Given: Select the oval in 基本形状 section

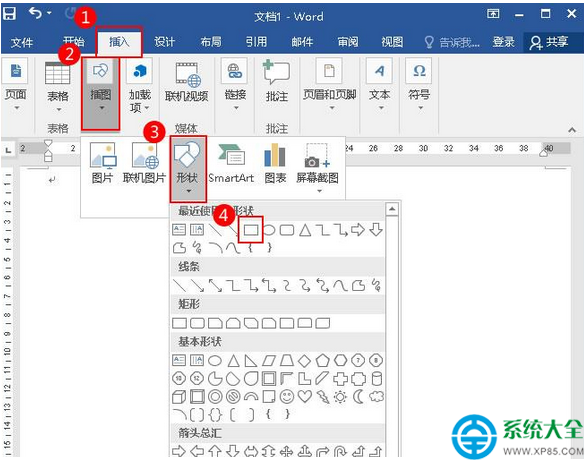Looking at the screenshot, I should pos(215,361).
